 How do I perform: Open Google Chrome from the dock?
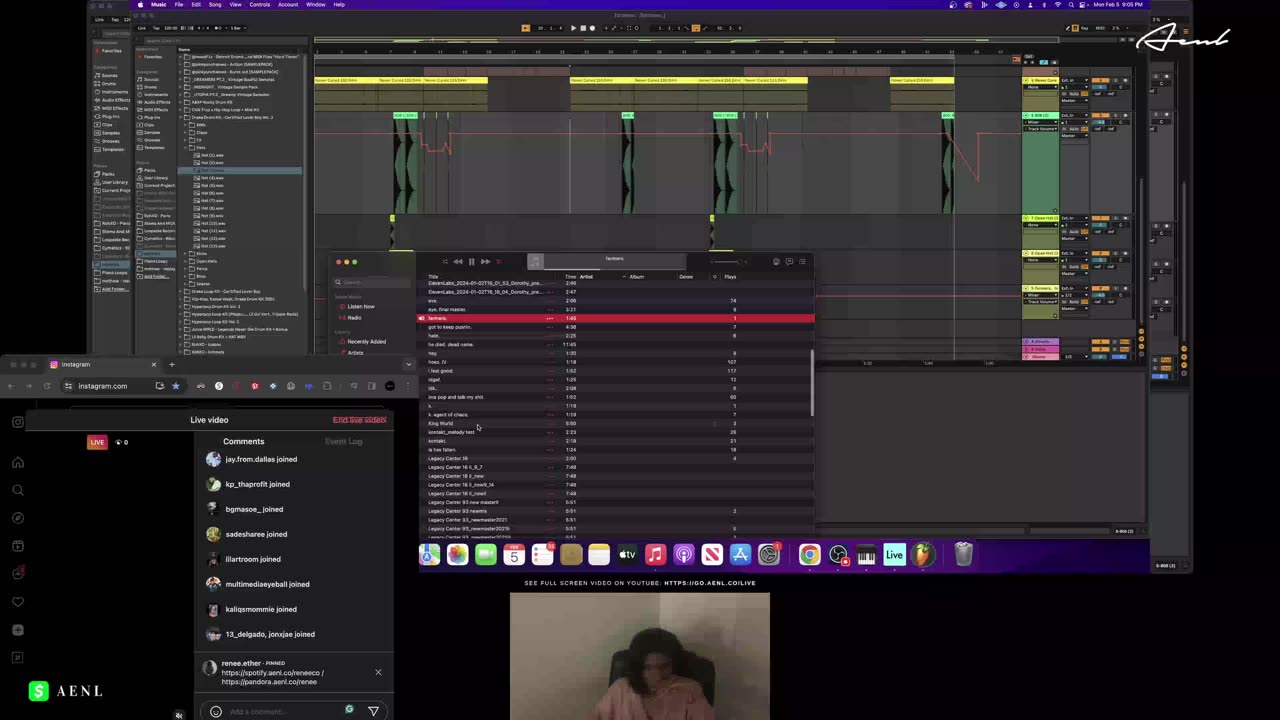coord(810,555)
